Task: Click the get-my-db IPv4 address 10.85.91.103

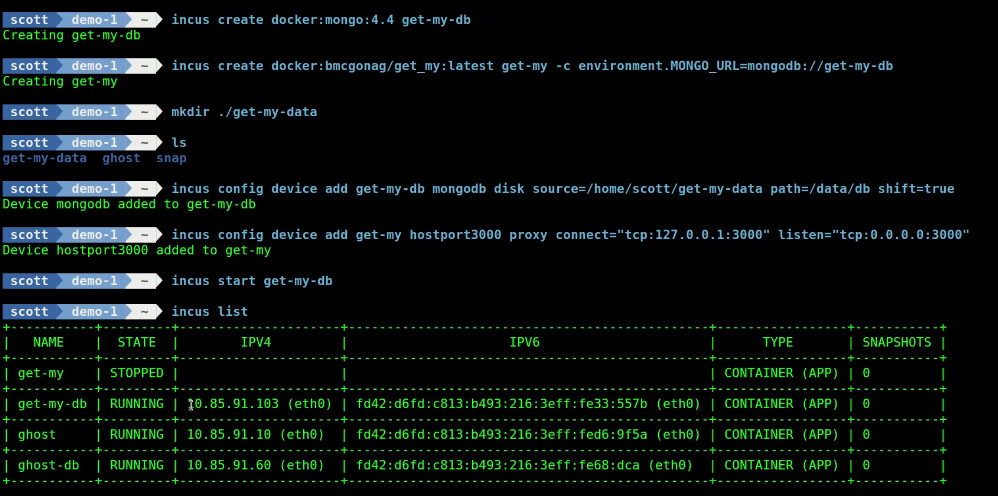Action: pos(233,404)
